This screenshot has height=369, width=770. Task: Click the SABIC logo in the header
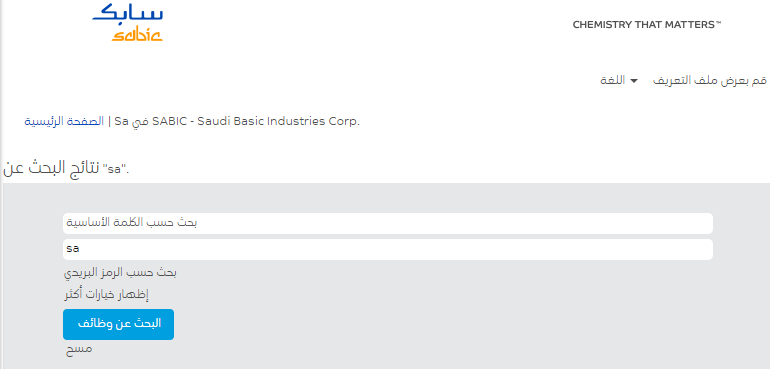[x=128, y=24]
